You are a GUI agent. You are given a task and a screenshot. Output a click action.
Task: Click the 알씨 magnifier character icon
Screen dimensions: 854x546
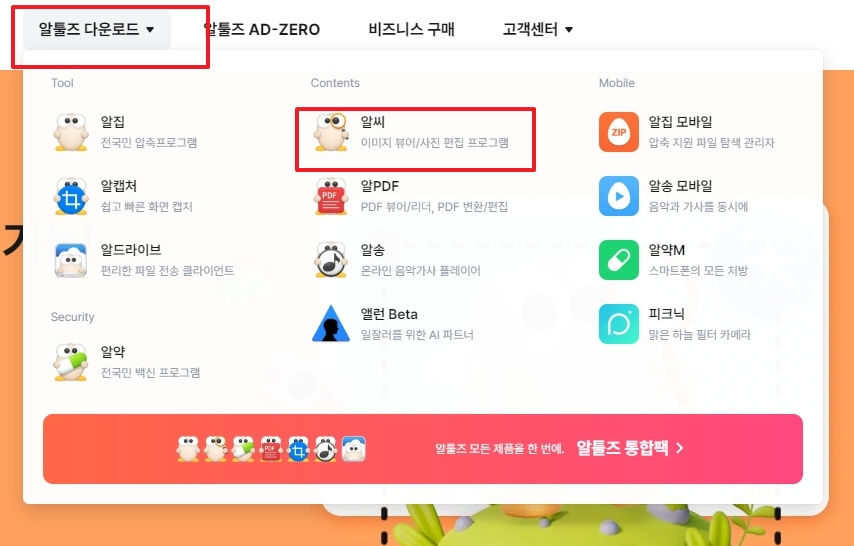pyautogui.click(x=331, y=132)
